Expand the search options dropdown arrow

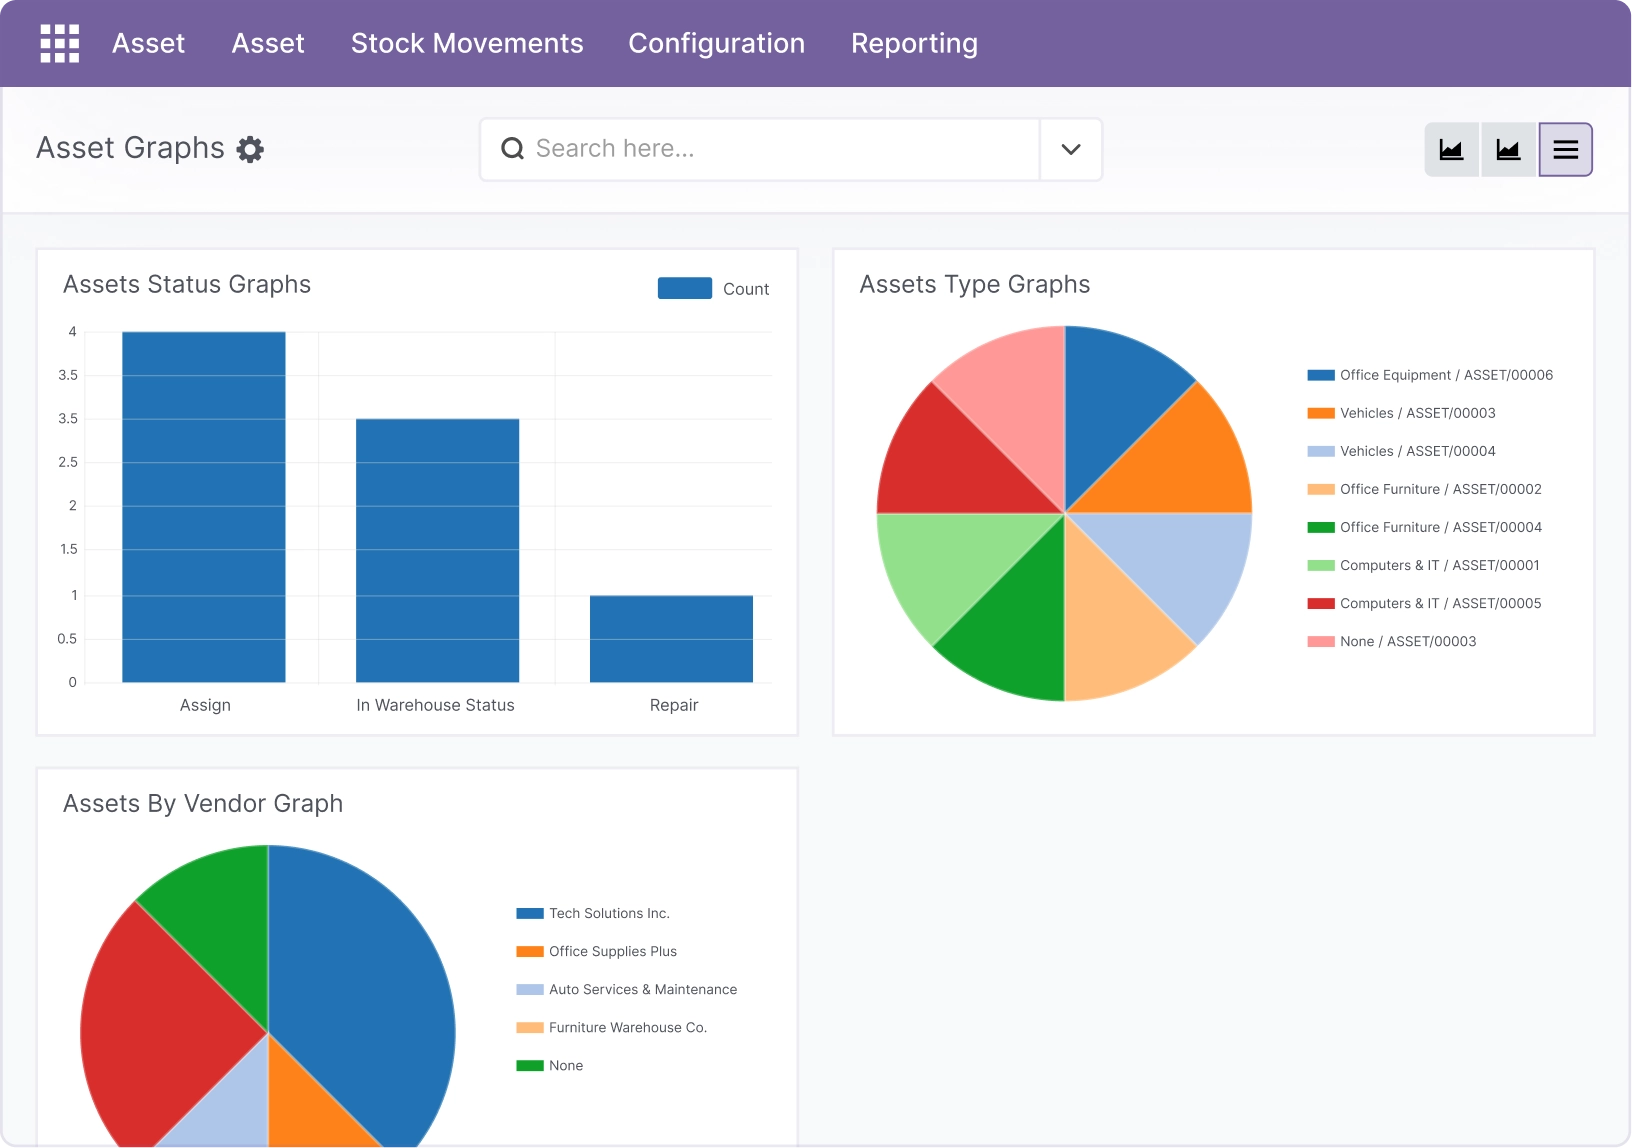click(x=1071, y=150)
